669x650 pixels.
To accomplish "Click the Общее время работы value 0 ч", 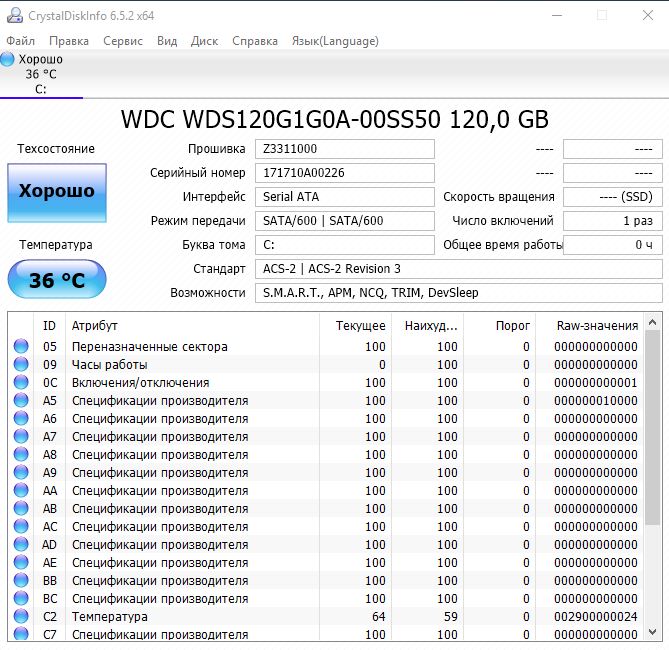I will click(x=613, y=245).
